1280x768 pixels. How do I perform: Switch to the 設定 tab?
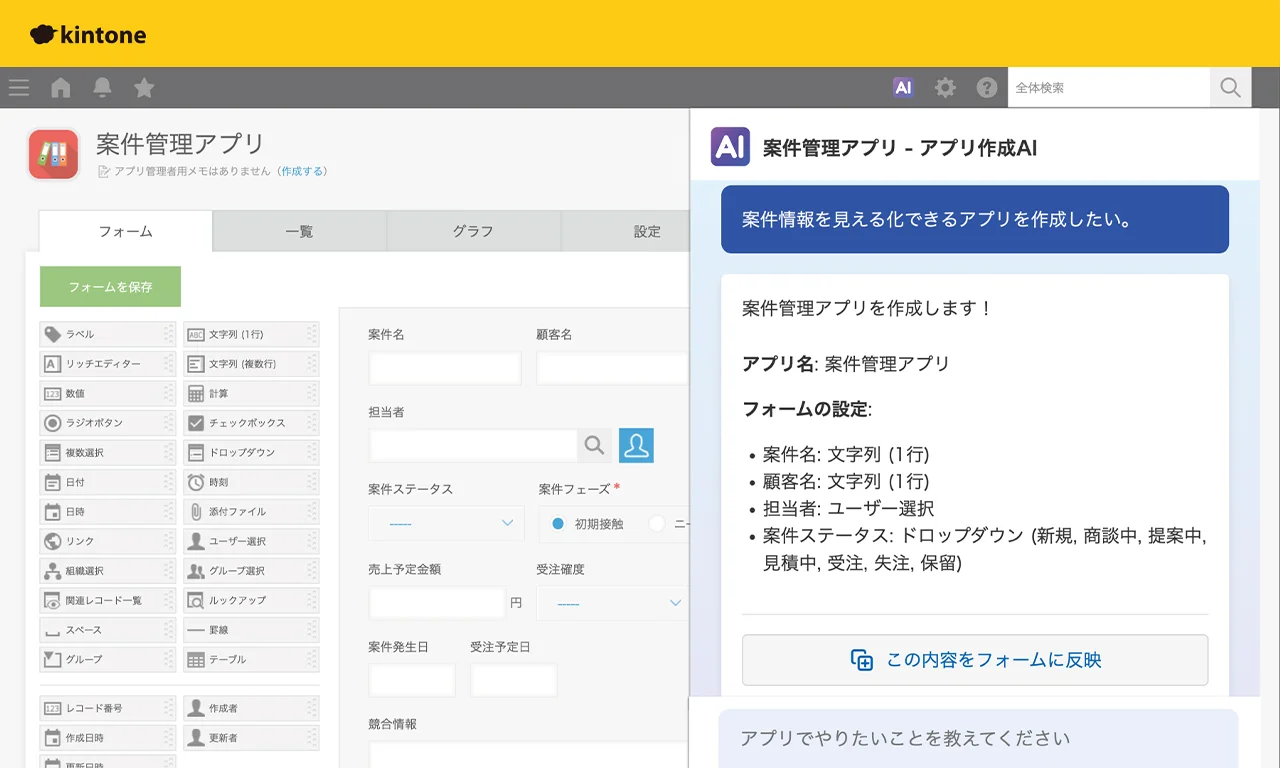[626, 231]
